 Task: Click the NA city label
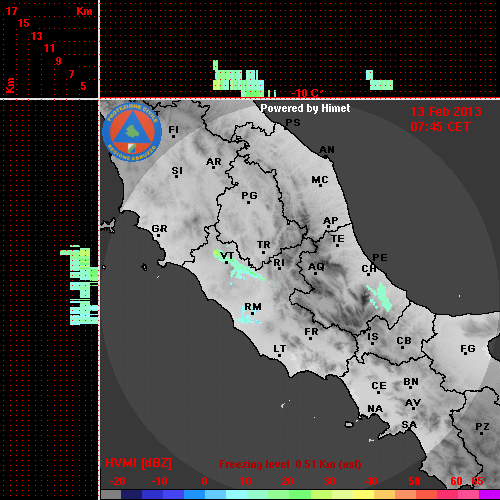pos(375,409)
